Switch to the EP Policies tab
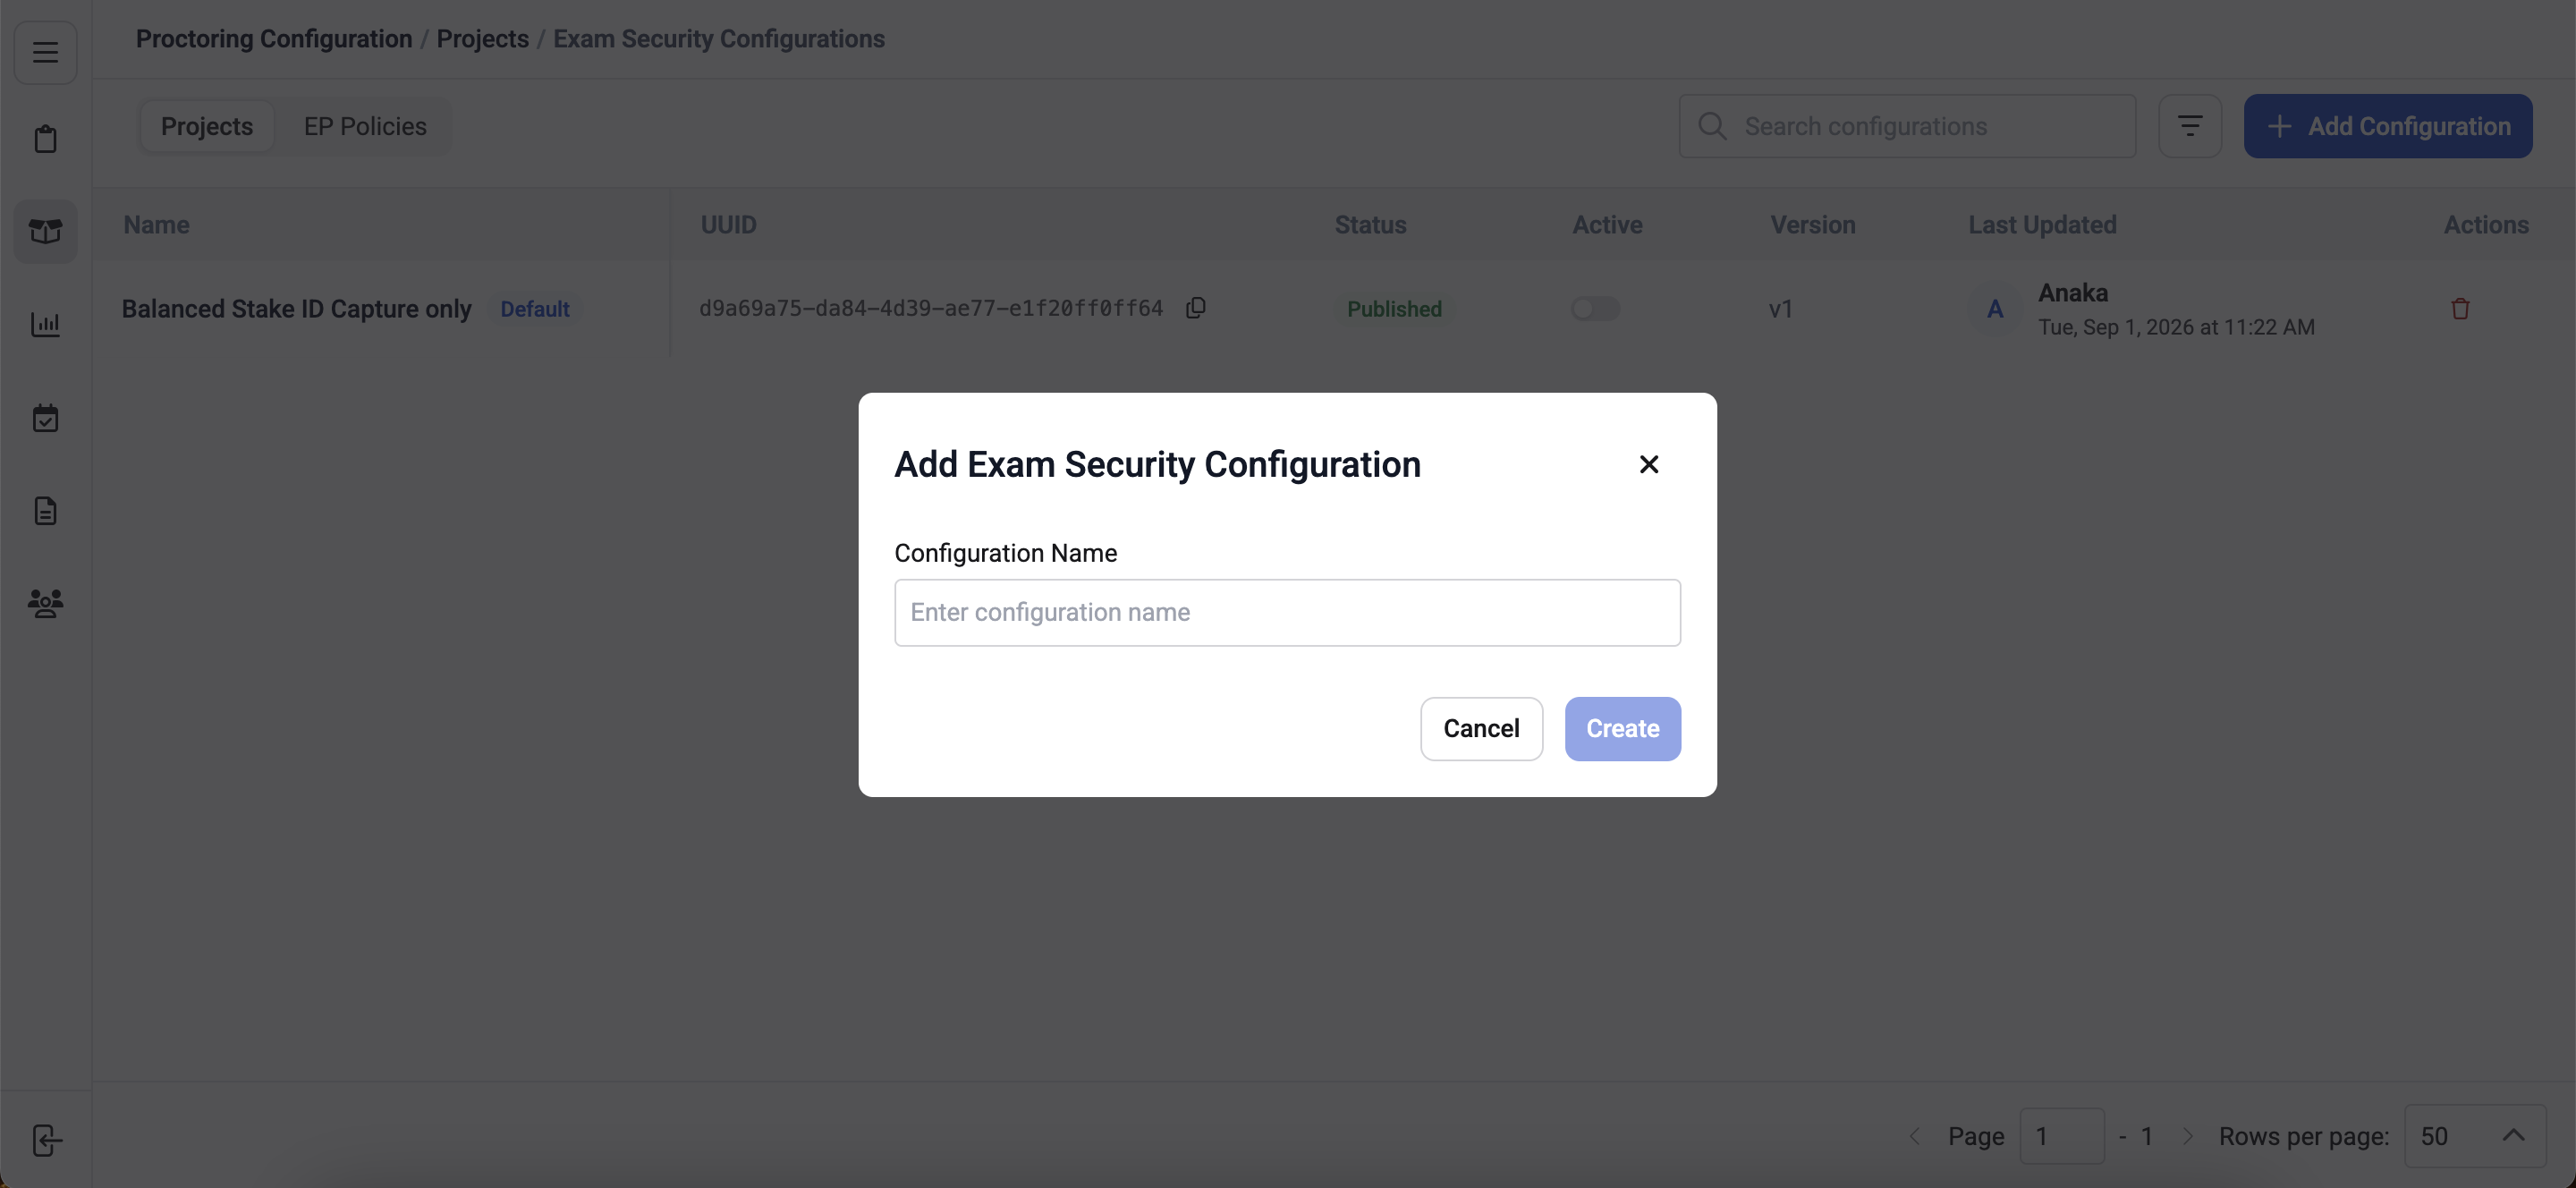 click(365, 126)
